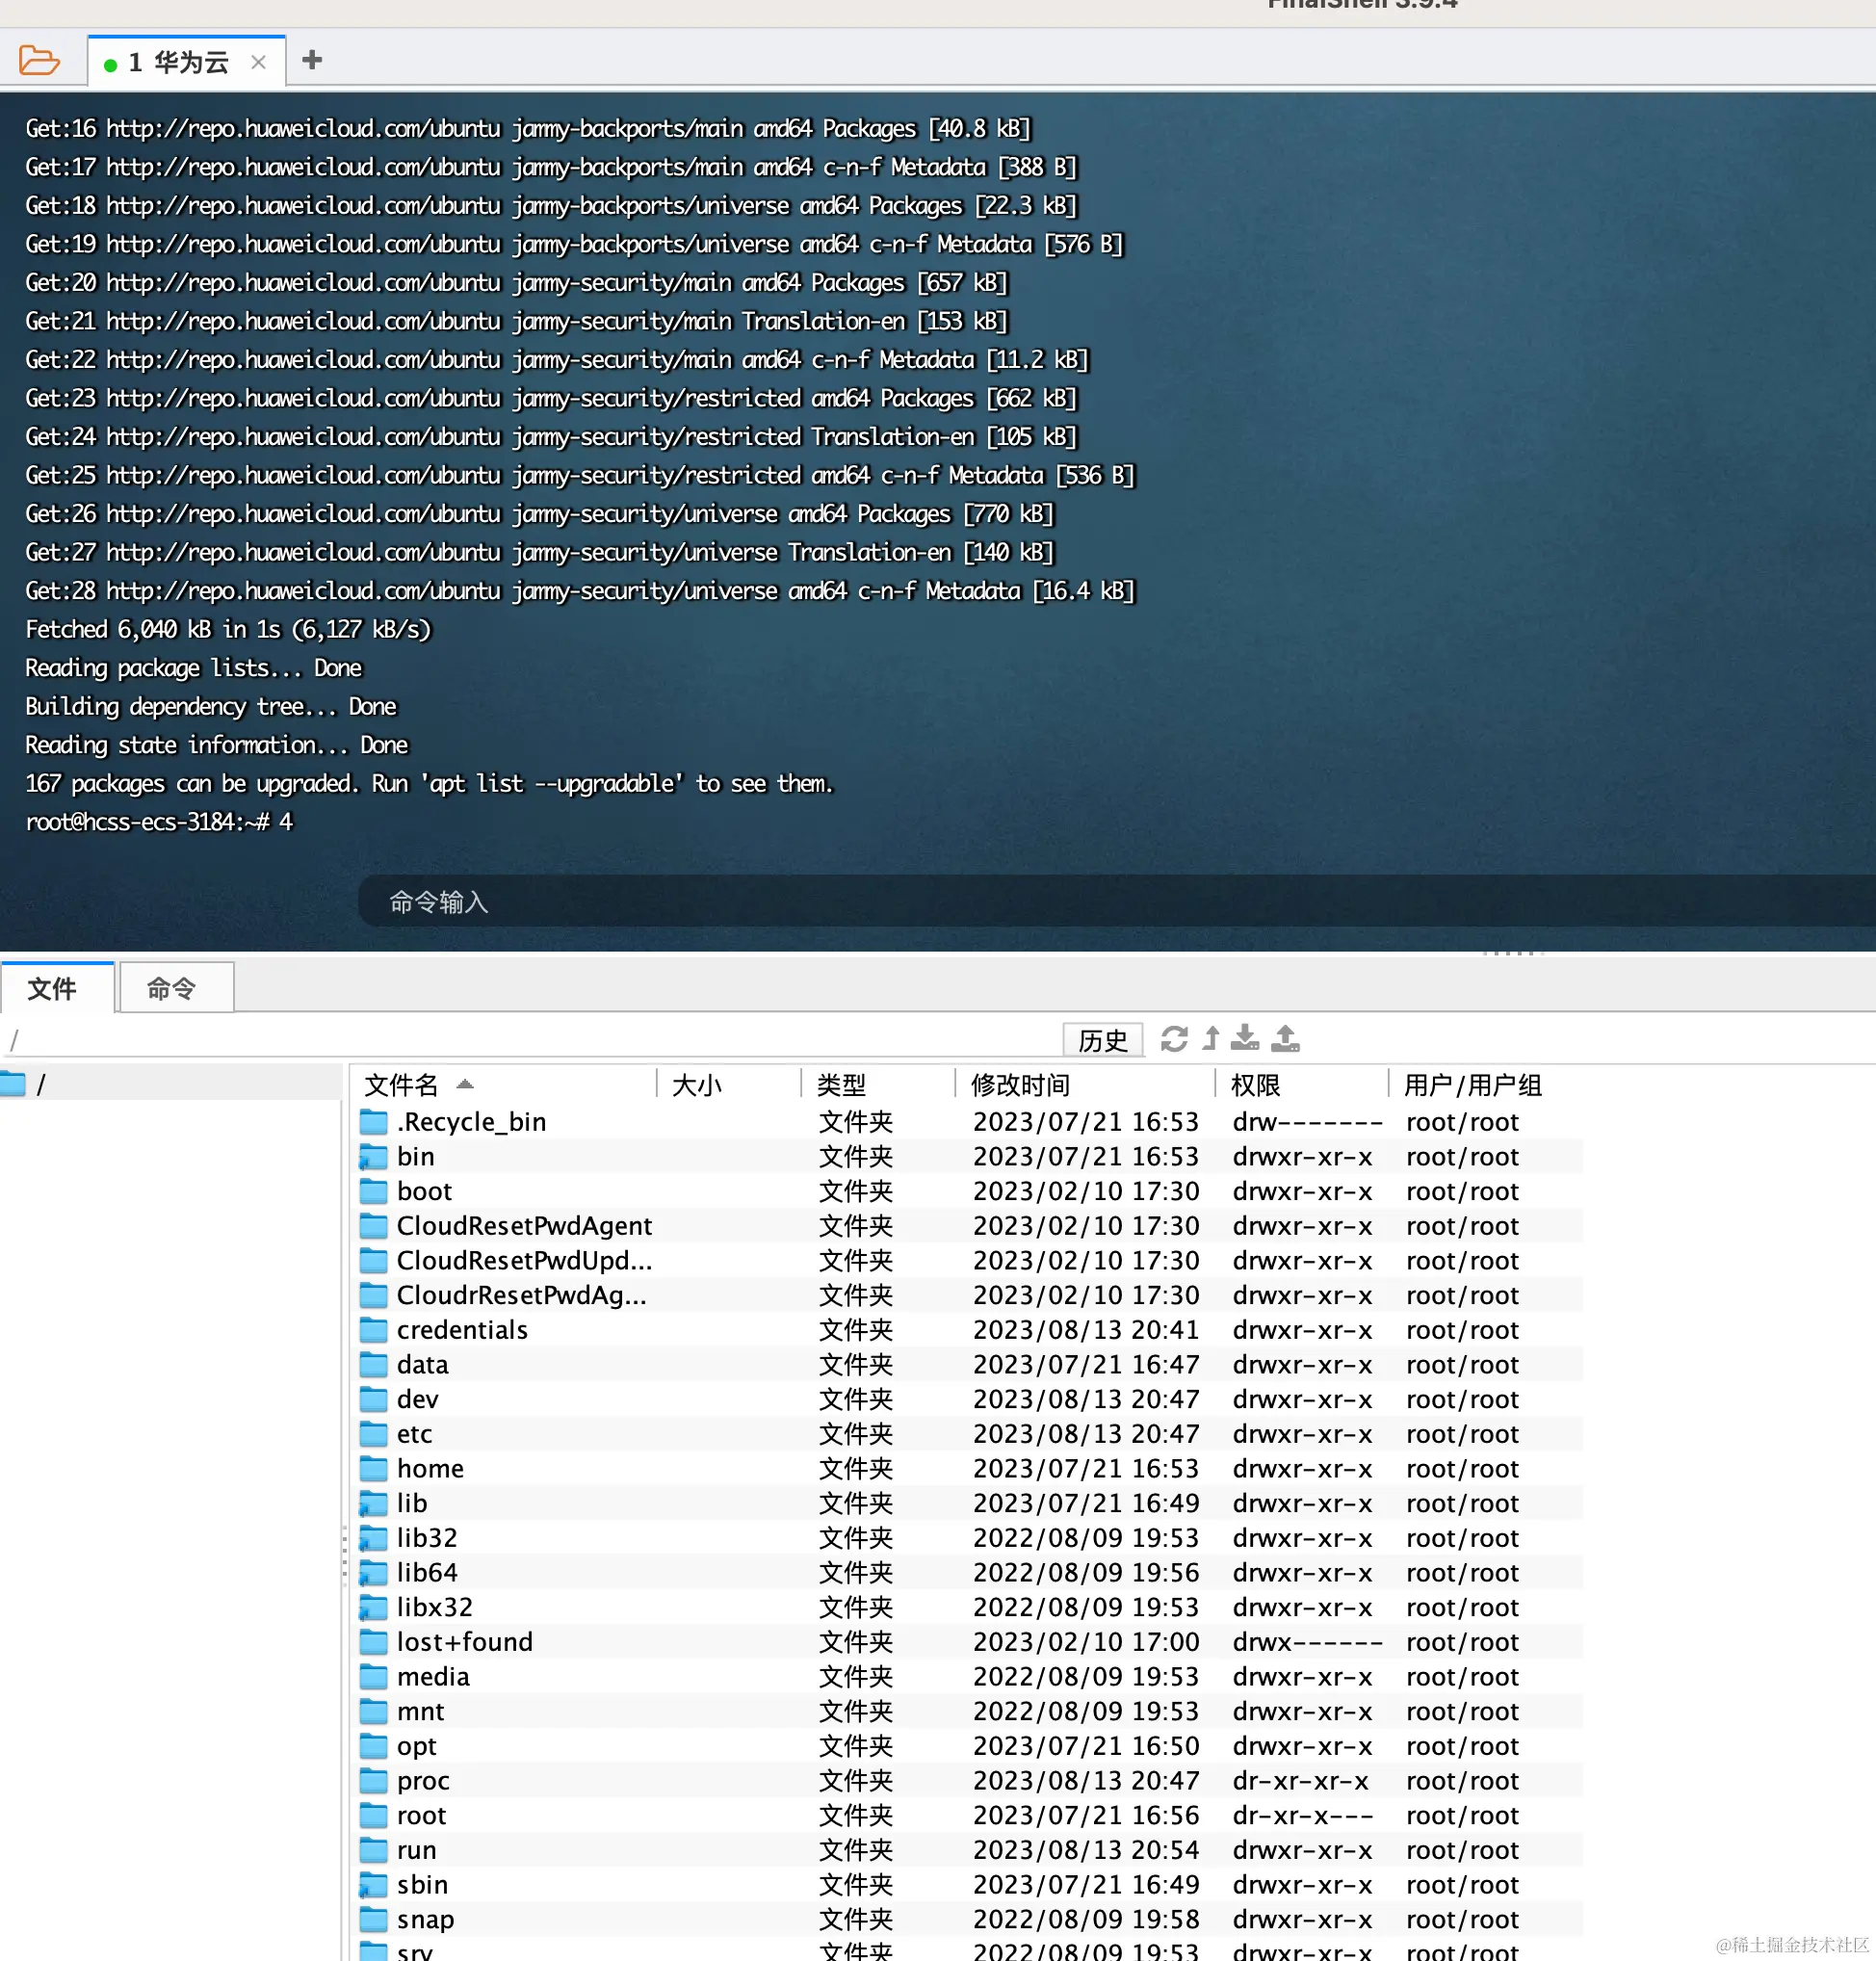Toggle sort order on 文件名 column
1876x1961 pixels.
click(x=415, y=1084)
